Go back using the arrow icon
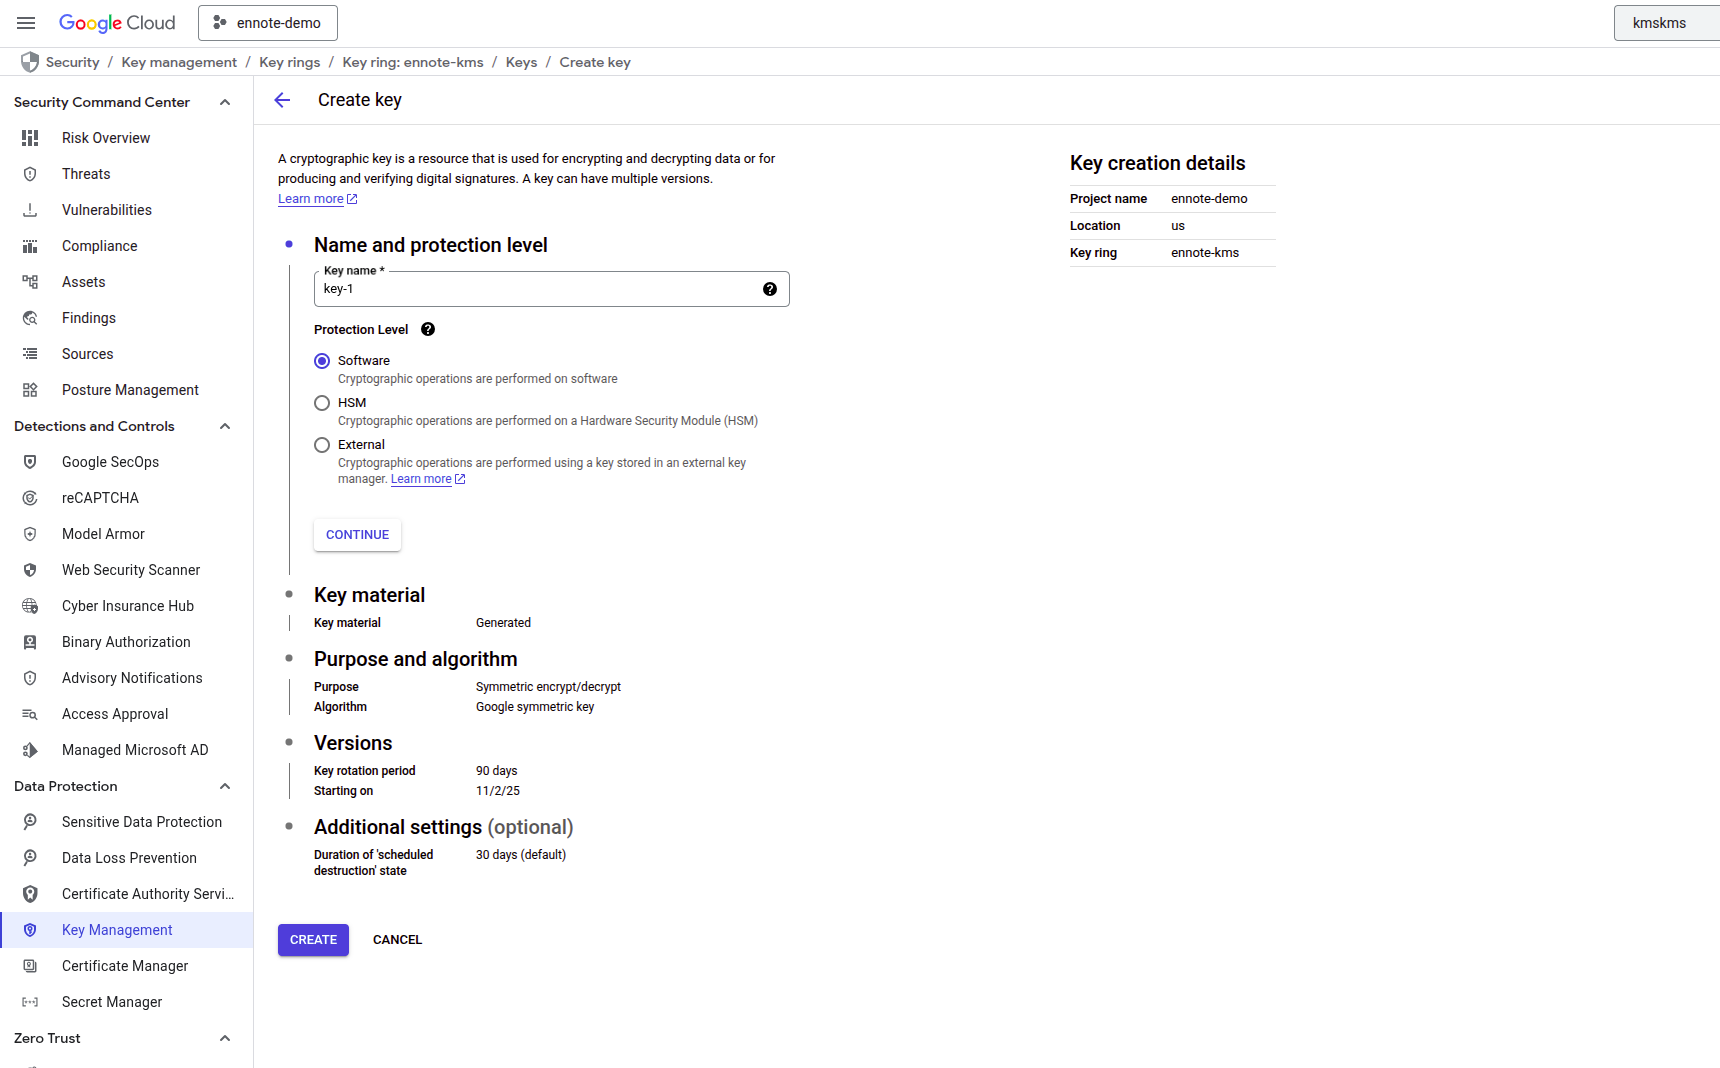This screenshot has height=1068, width=1720. tap(283, 100)
